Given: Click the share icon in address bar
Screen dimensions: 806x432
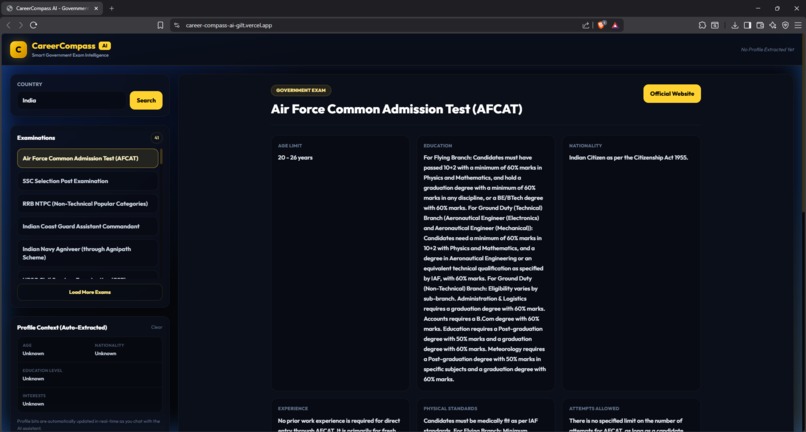Looking at the screenshot, I should pyautogui.click(x=585, y=25).
